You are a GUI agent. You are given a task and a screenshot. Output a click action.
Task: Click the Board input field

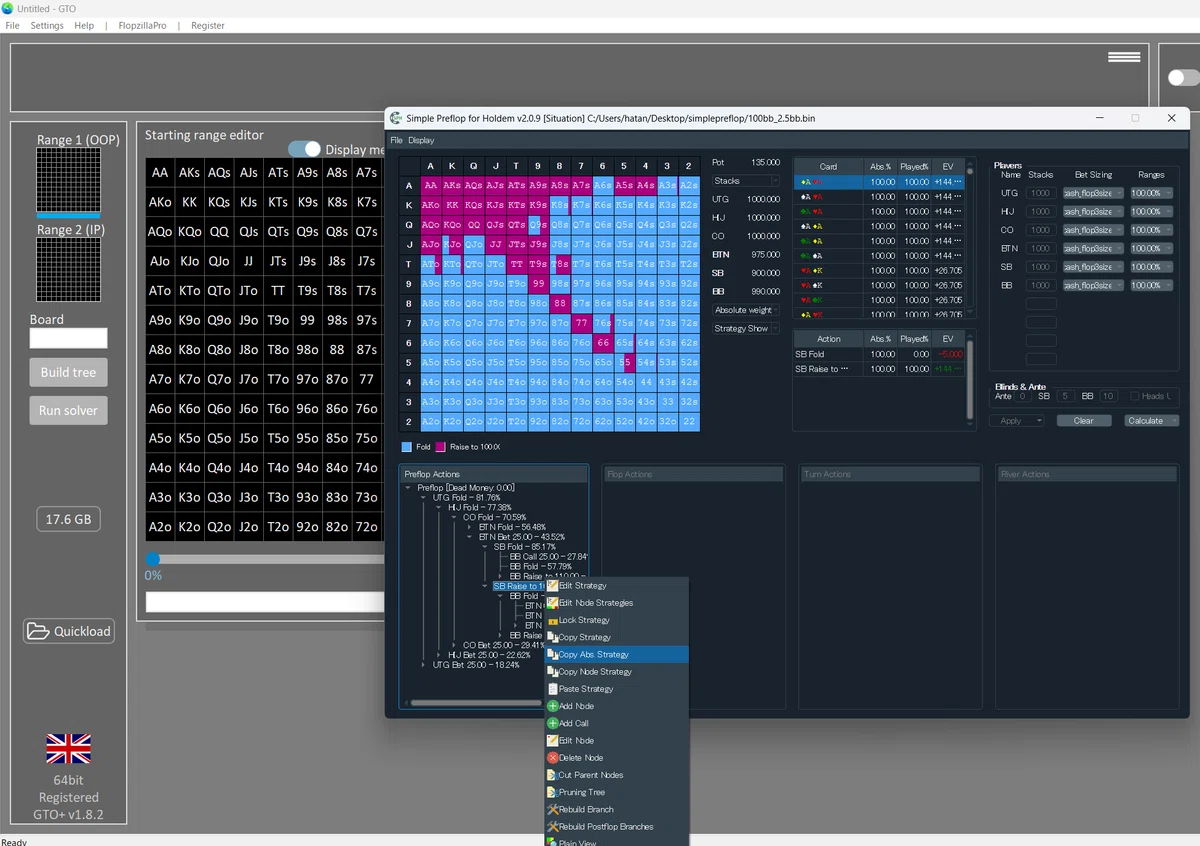(x=68, y=338)
